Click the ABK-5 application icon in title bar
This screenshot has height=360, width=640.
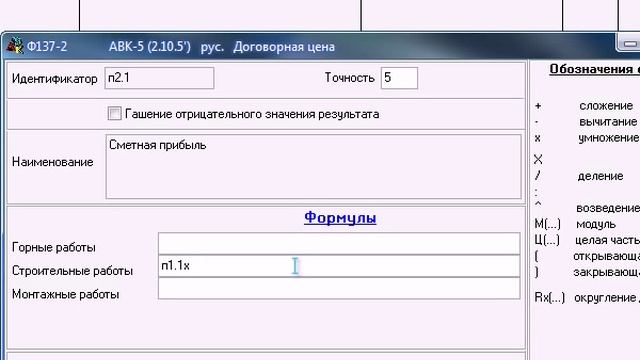pos(15,46)
